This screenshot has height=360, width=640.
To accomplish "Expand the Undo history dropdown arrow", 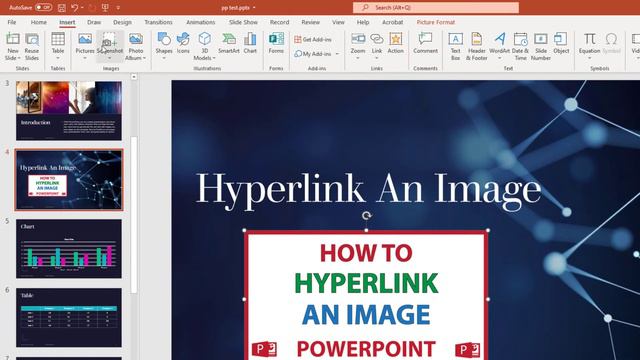I will pos(82,8).
